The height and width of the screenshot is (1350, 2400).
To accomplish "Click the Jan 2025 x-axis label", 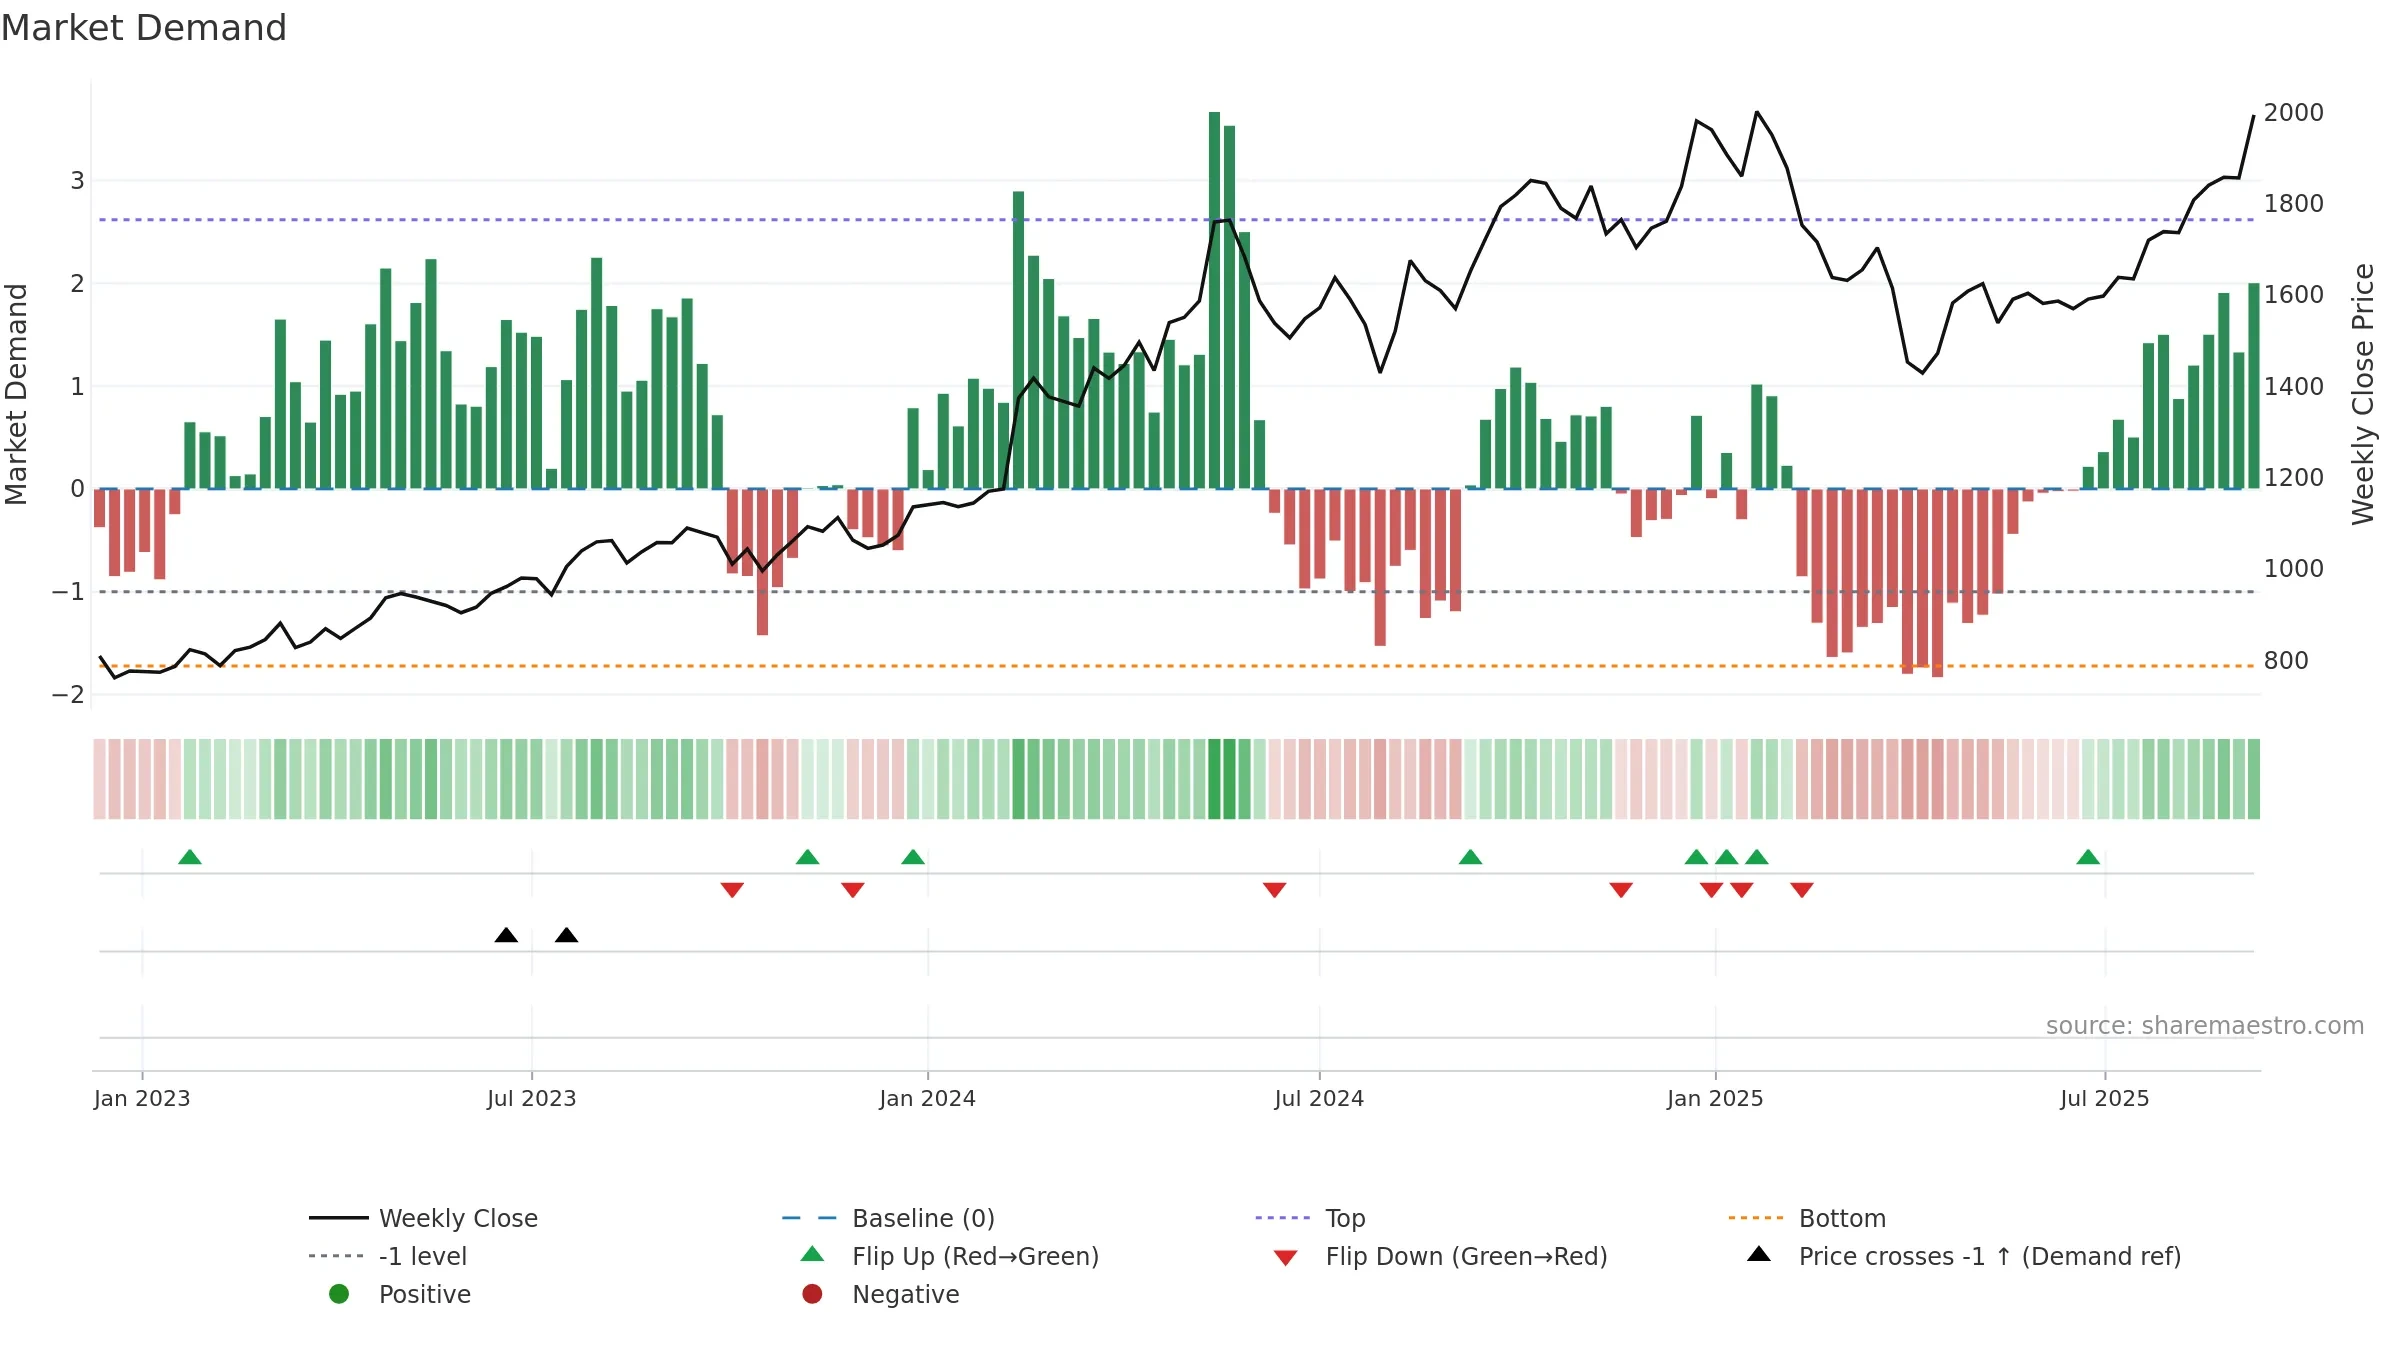I will pyautogui.click(x=1716, y=1098).
